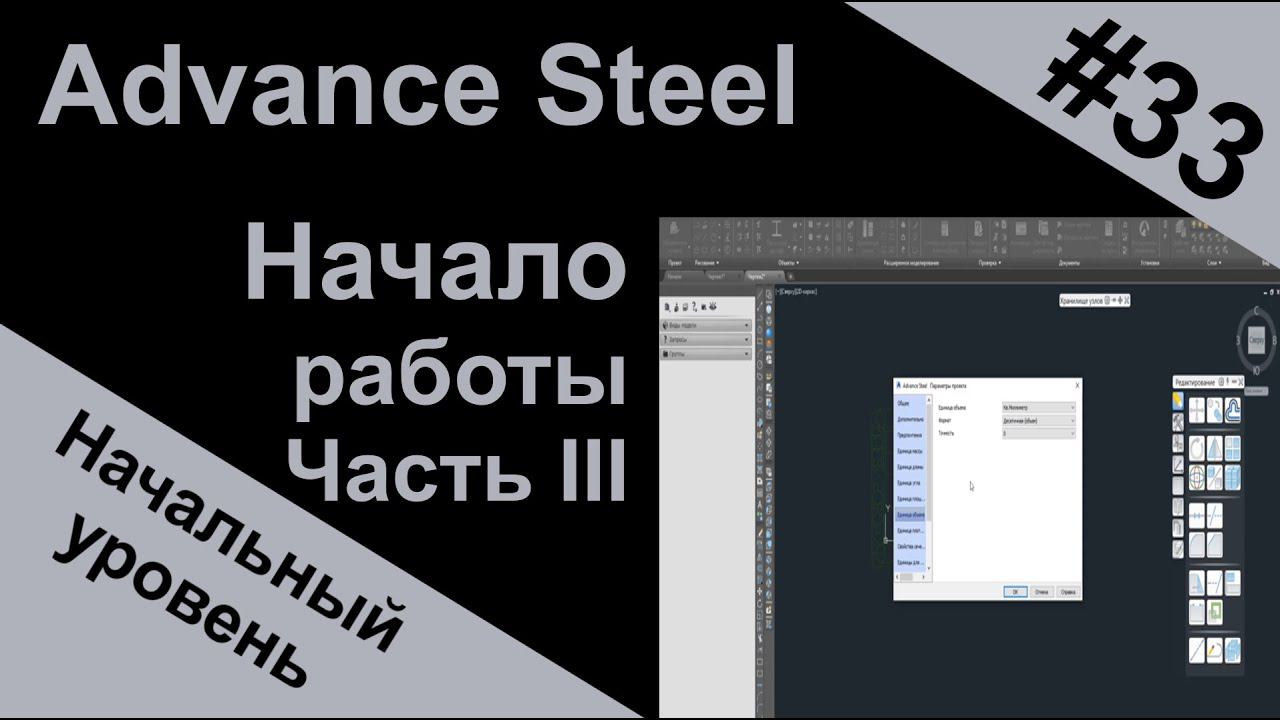This screenshot has height=720, width=1280.
Task: Select the yellow top category tab in Редактирование palette
Action: [1178, 399]
